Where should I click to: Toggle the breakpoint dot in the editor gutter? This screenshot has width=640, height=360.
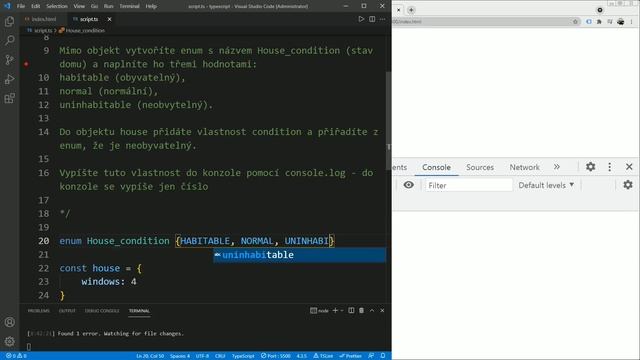point(26,64)
